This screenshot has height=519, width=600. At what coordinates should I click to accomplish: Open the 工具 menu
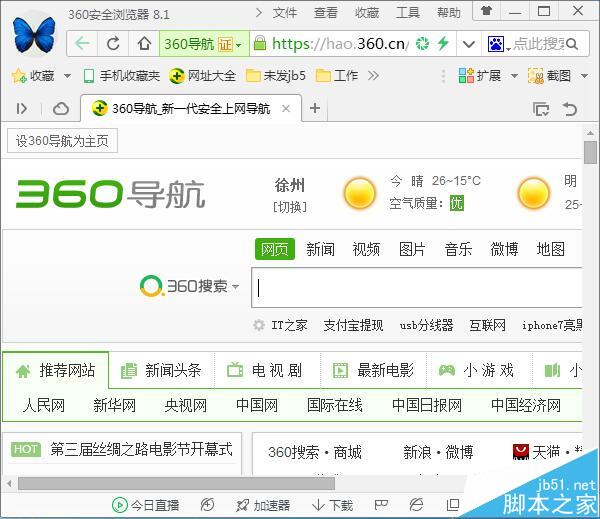pos(408,13)
